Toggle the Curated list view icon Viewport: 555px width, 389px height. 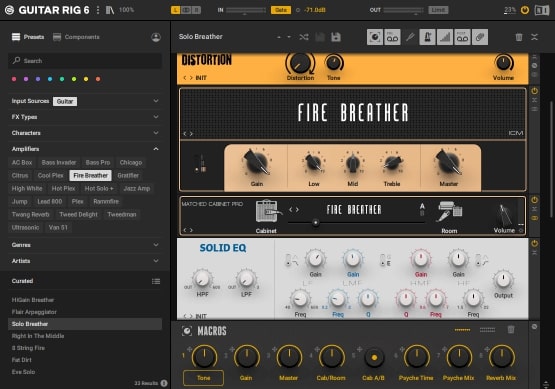pos(156,281)
